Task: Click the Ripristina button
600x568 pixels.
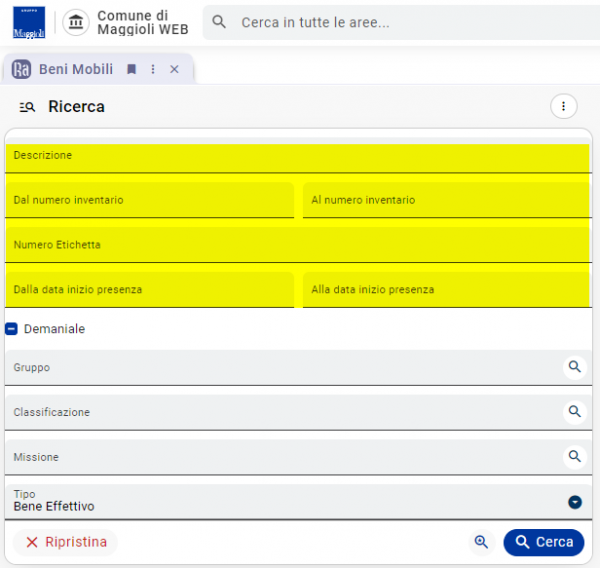Action: 65,542
